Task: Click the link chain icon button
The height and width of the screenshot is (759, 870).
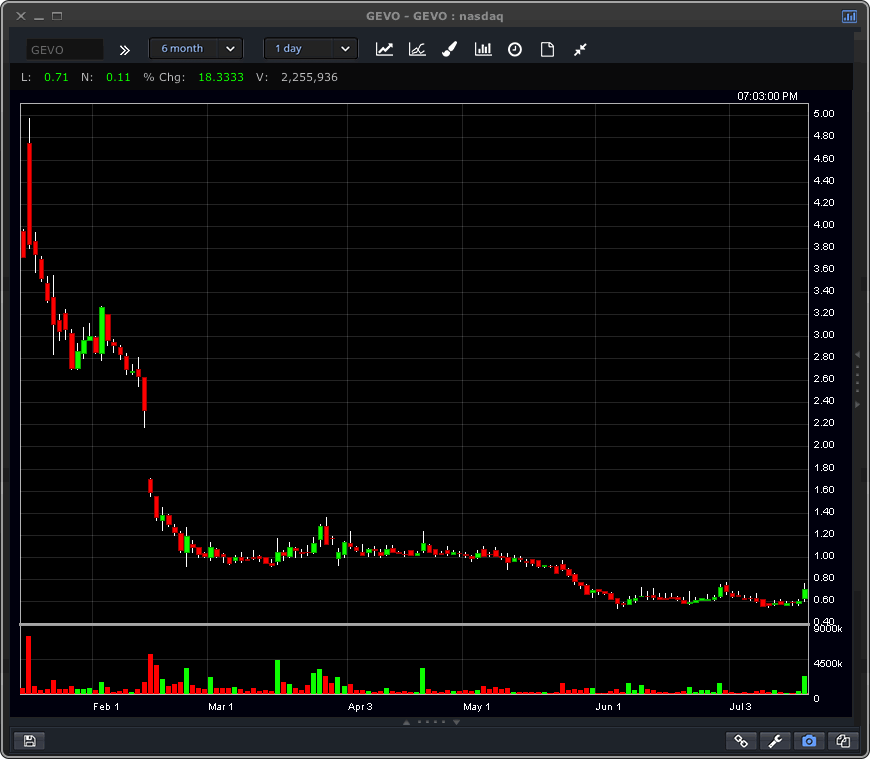Action: click(742, 741)
